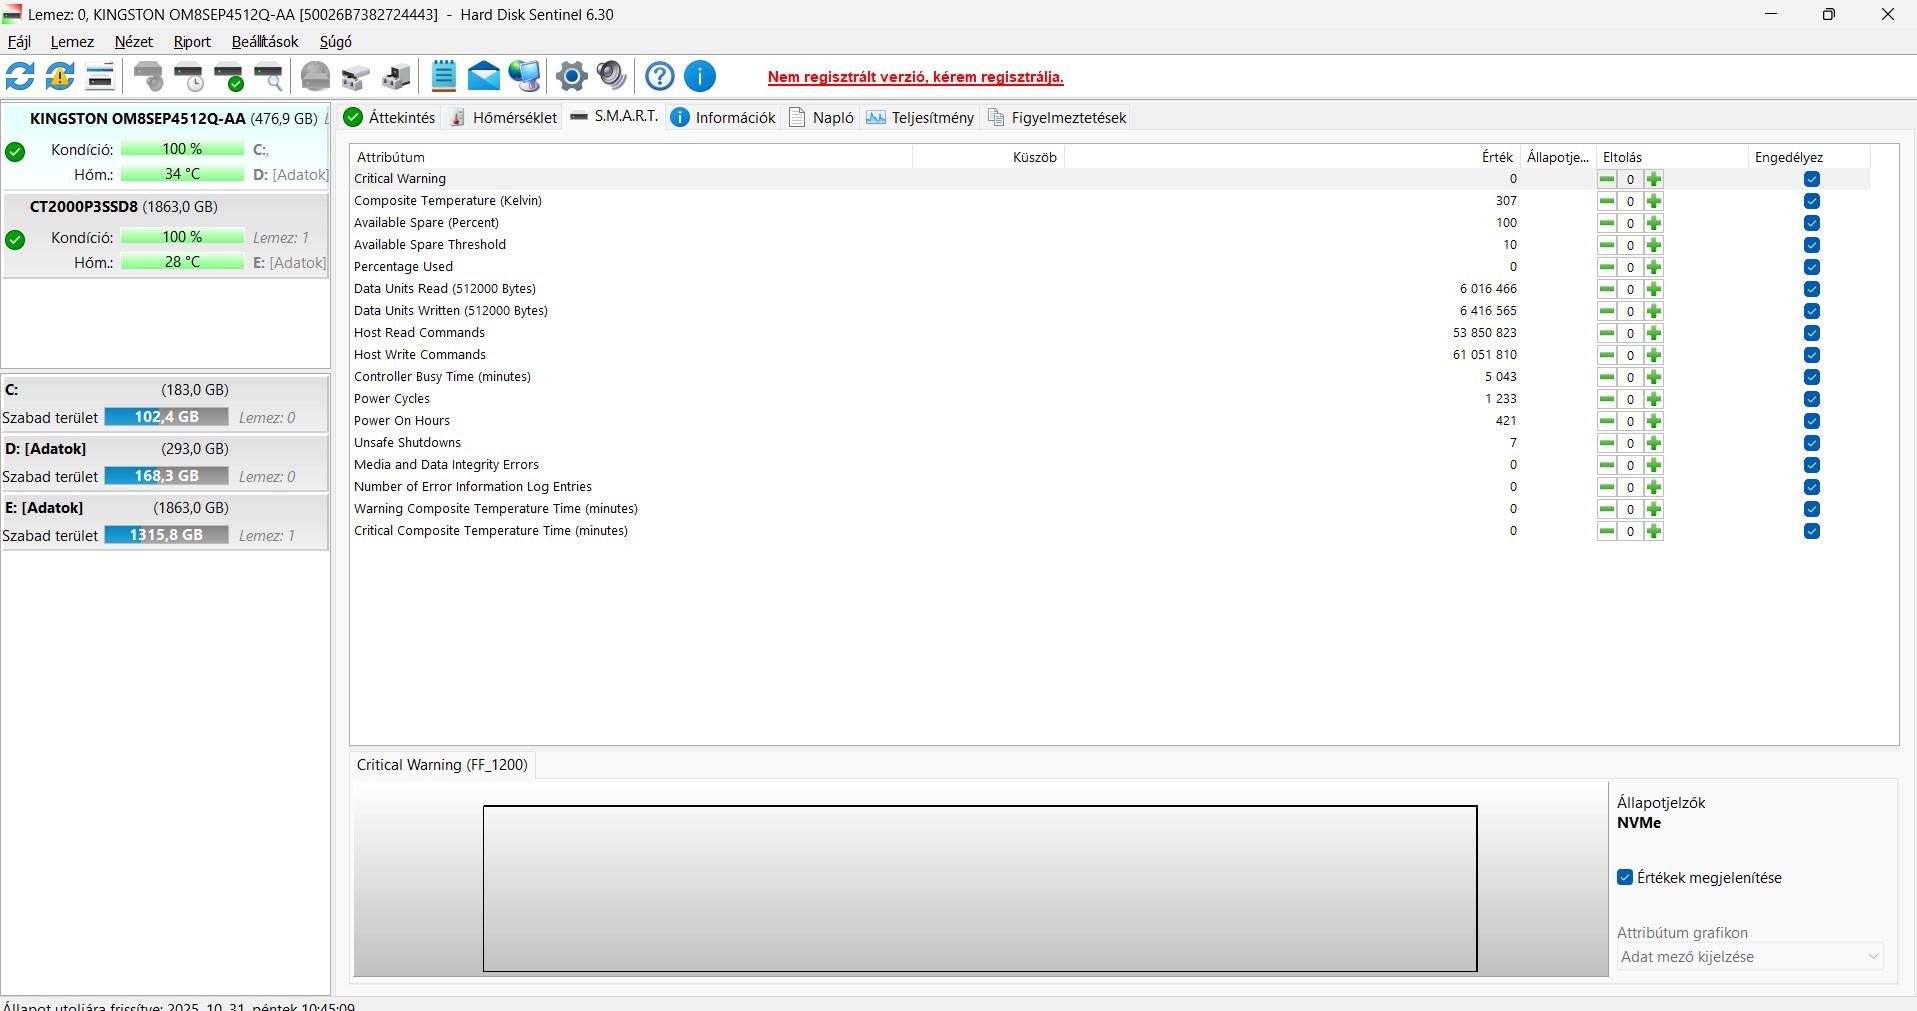Sort by the Attribútum column header

click(x=631, y=157)
